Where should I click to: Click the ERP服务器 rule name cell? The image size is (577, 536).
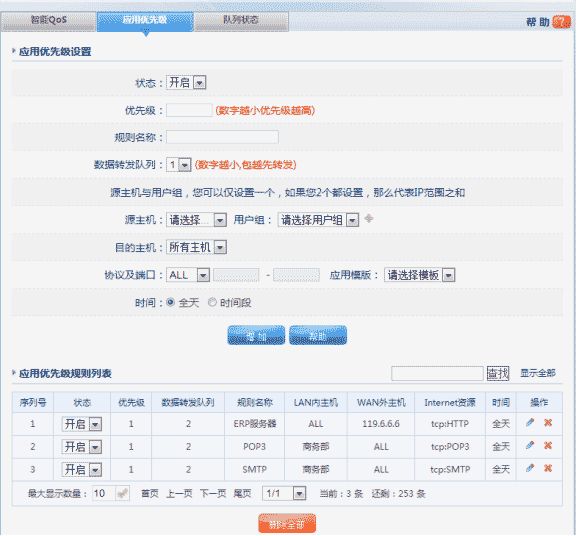click(x=255, y=424)
